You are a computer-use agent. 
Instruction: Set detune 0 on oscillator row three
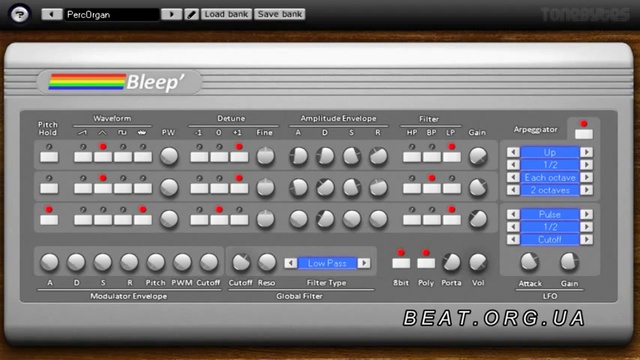click(219, 220)
